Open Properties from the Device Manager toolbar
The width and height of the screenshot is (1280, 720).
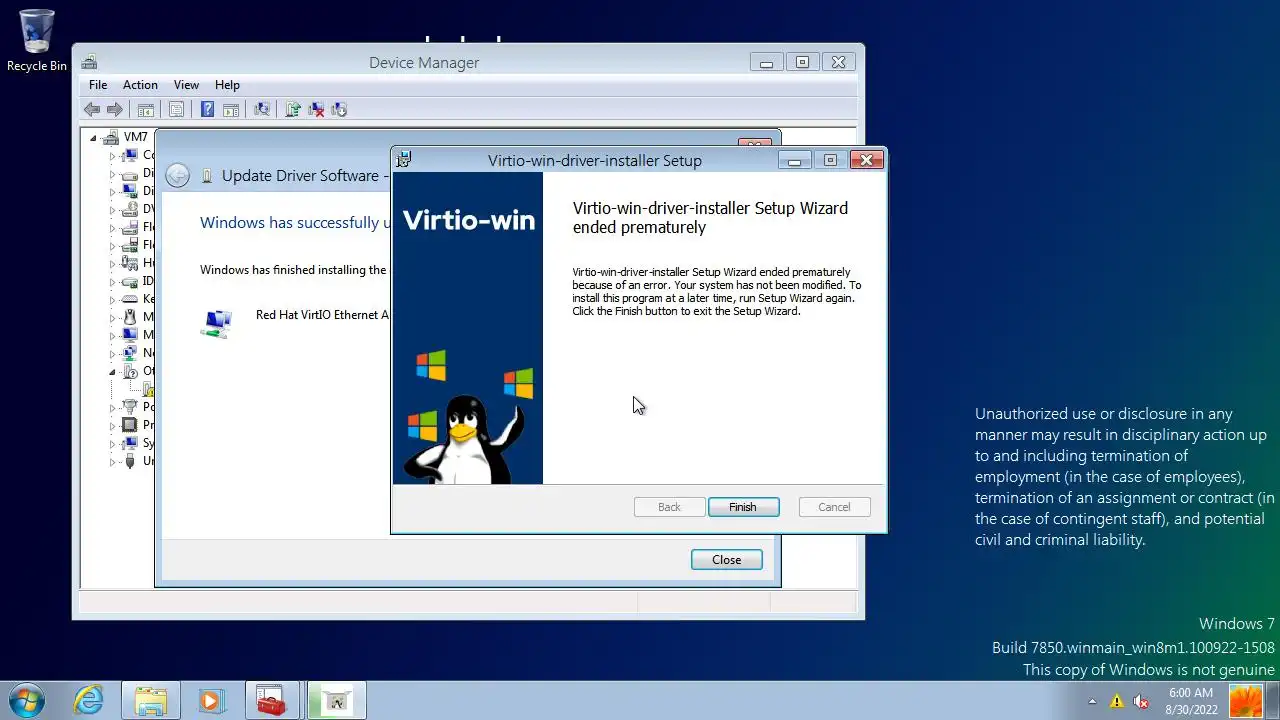(176, 110)
